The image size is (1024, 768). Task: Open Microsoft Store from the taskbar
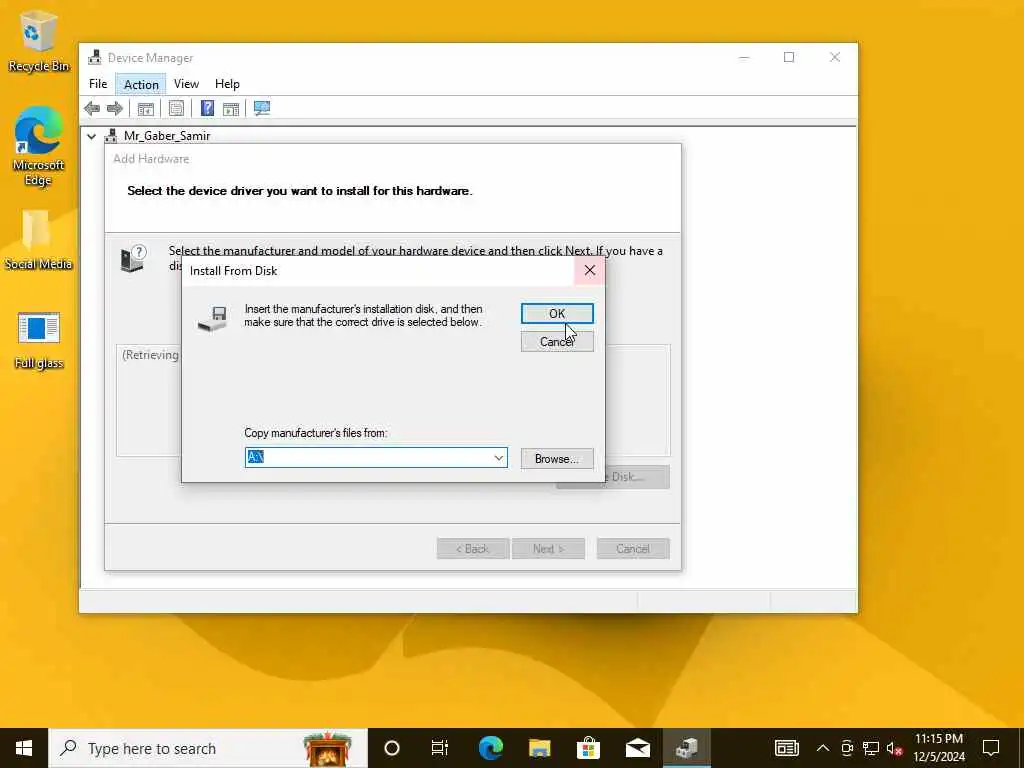tap(588, 748)
